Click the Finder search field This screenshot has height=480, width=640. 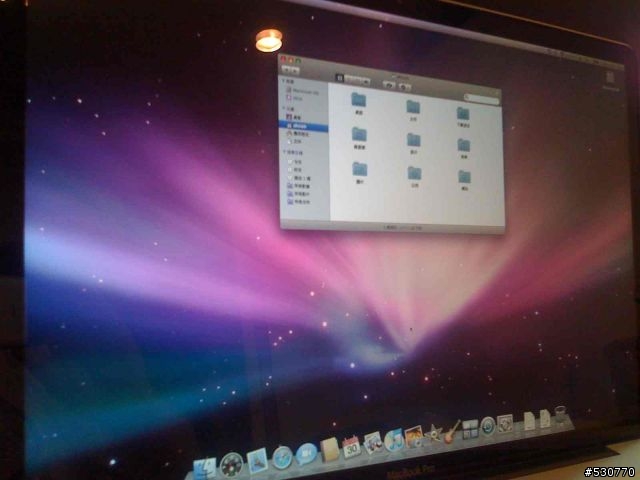(x=482, y=98)
